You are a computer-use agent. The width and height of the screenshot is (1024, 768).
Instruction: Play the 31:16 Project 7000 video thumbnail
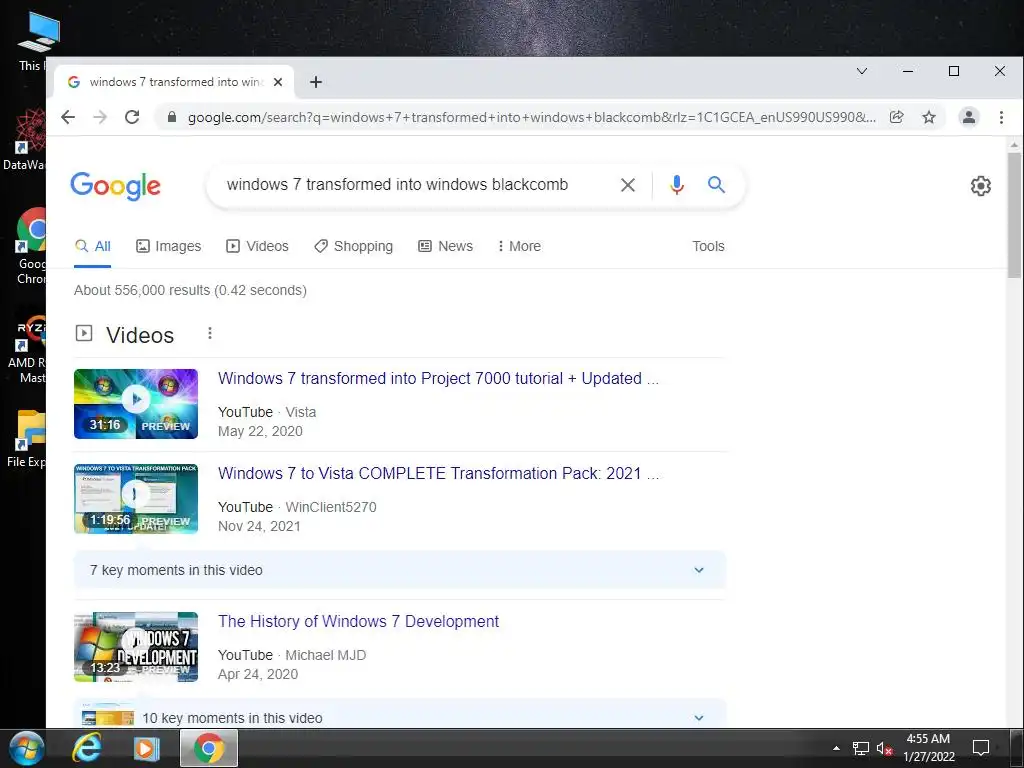136,404
